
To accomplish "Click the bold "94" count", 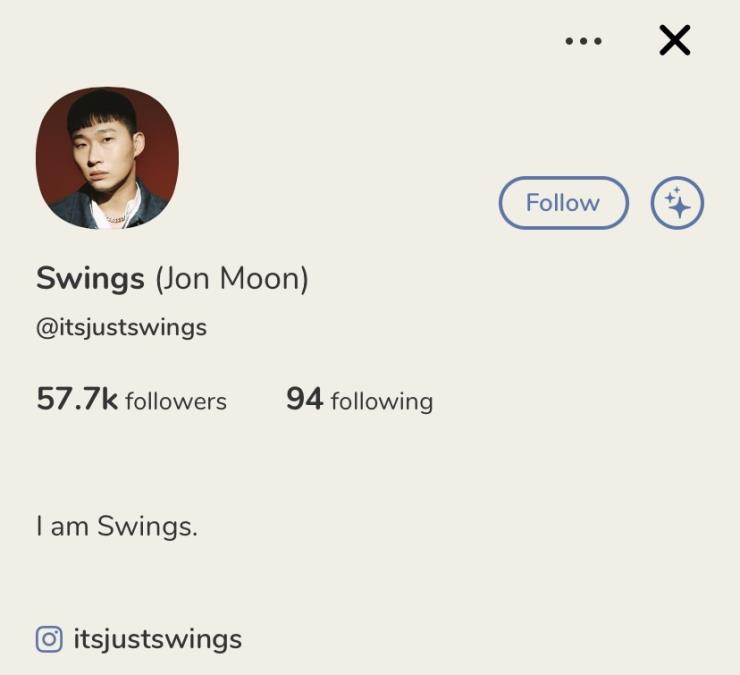I will click(304, 399).
